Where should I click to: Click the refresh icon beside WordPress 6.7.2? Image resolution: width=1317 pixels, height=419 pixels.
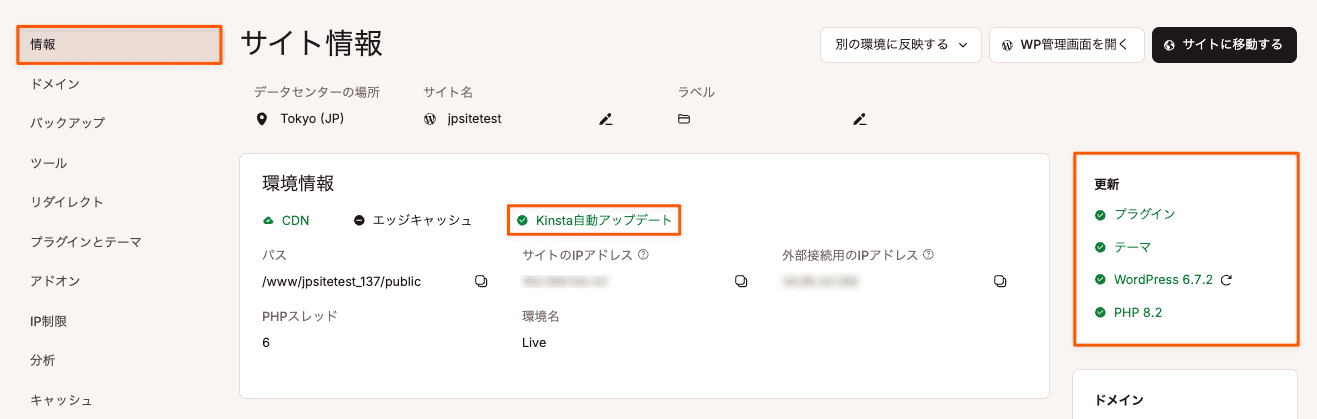(x=1226, y=280)
